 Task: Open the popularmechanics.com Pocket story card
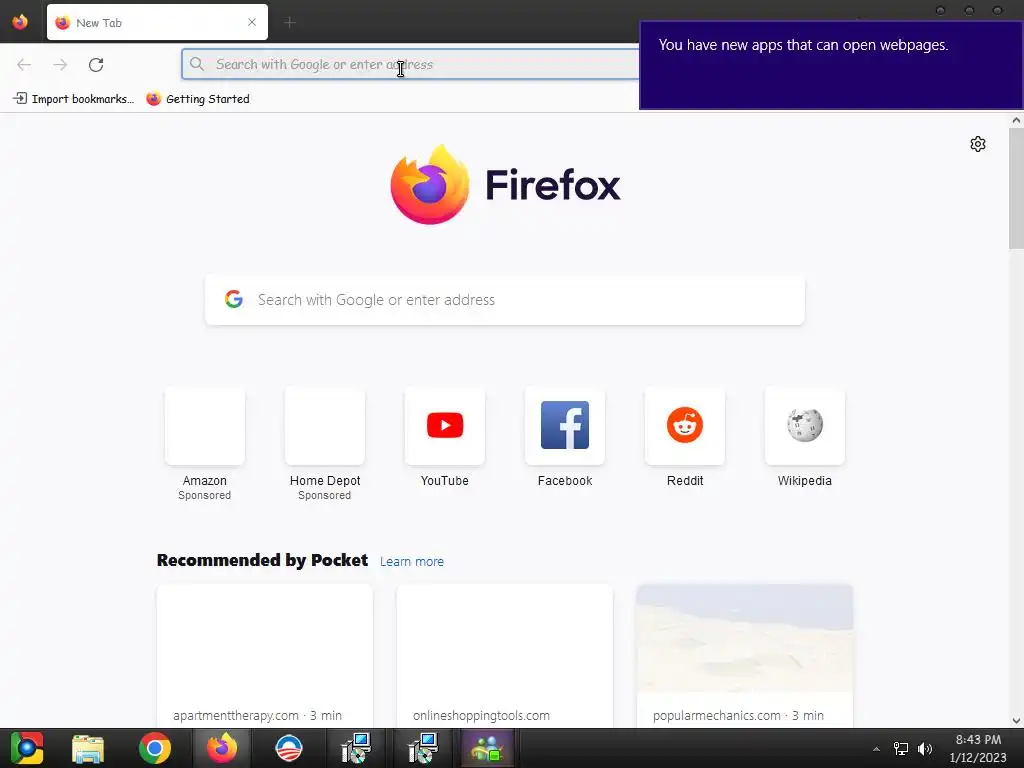pyautogui.click(x=744, y=656)
